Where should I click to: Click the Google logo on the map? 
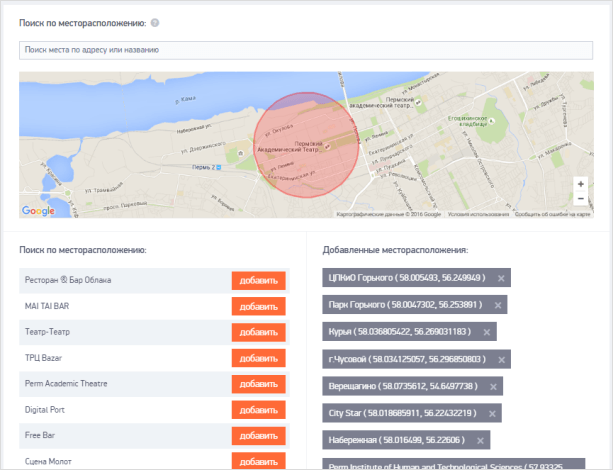coord(38,211)
